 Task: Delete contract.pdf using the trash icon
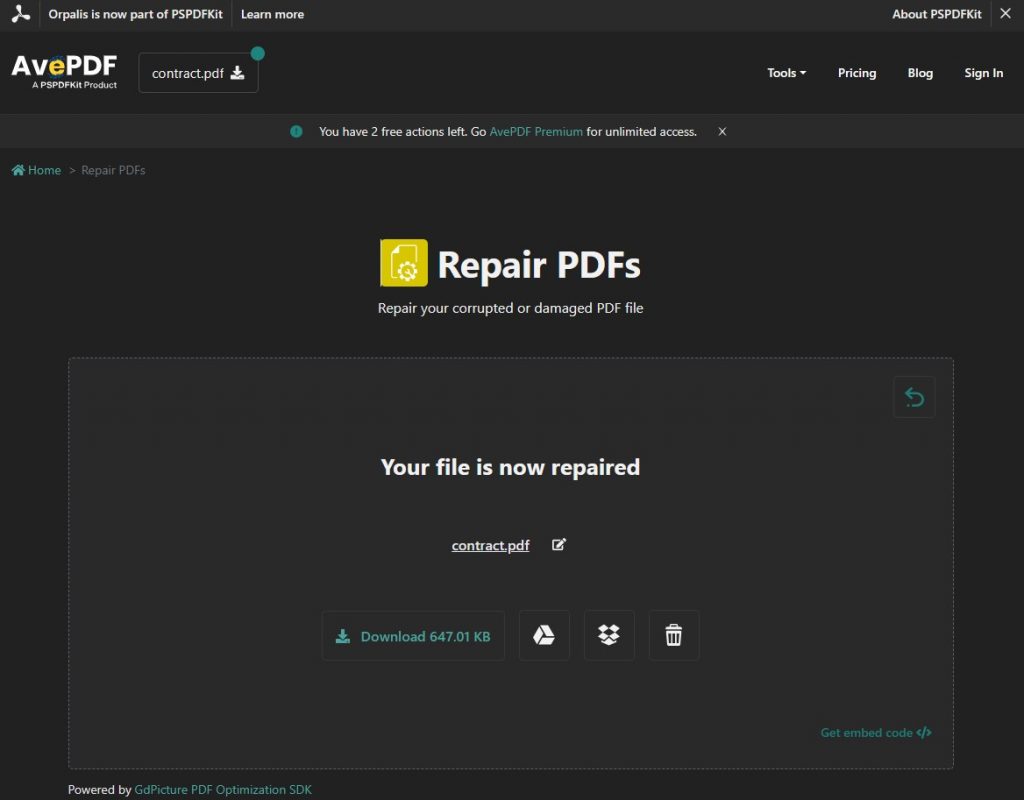[x=674, y=635]
